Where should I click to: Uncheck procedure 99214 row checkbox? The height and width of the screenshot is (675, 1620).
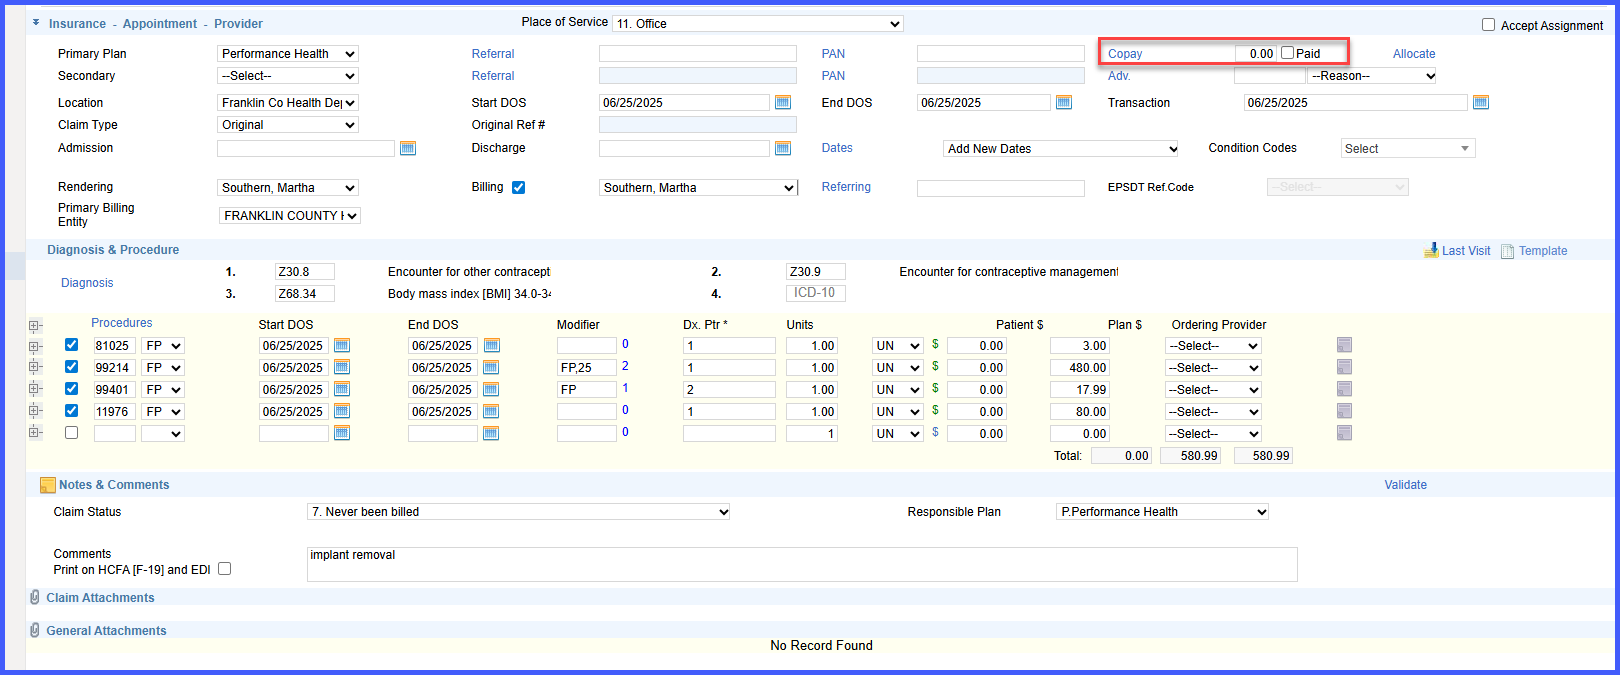coord(71,367)
